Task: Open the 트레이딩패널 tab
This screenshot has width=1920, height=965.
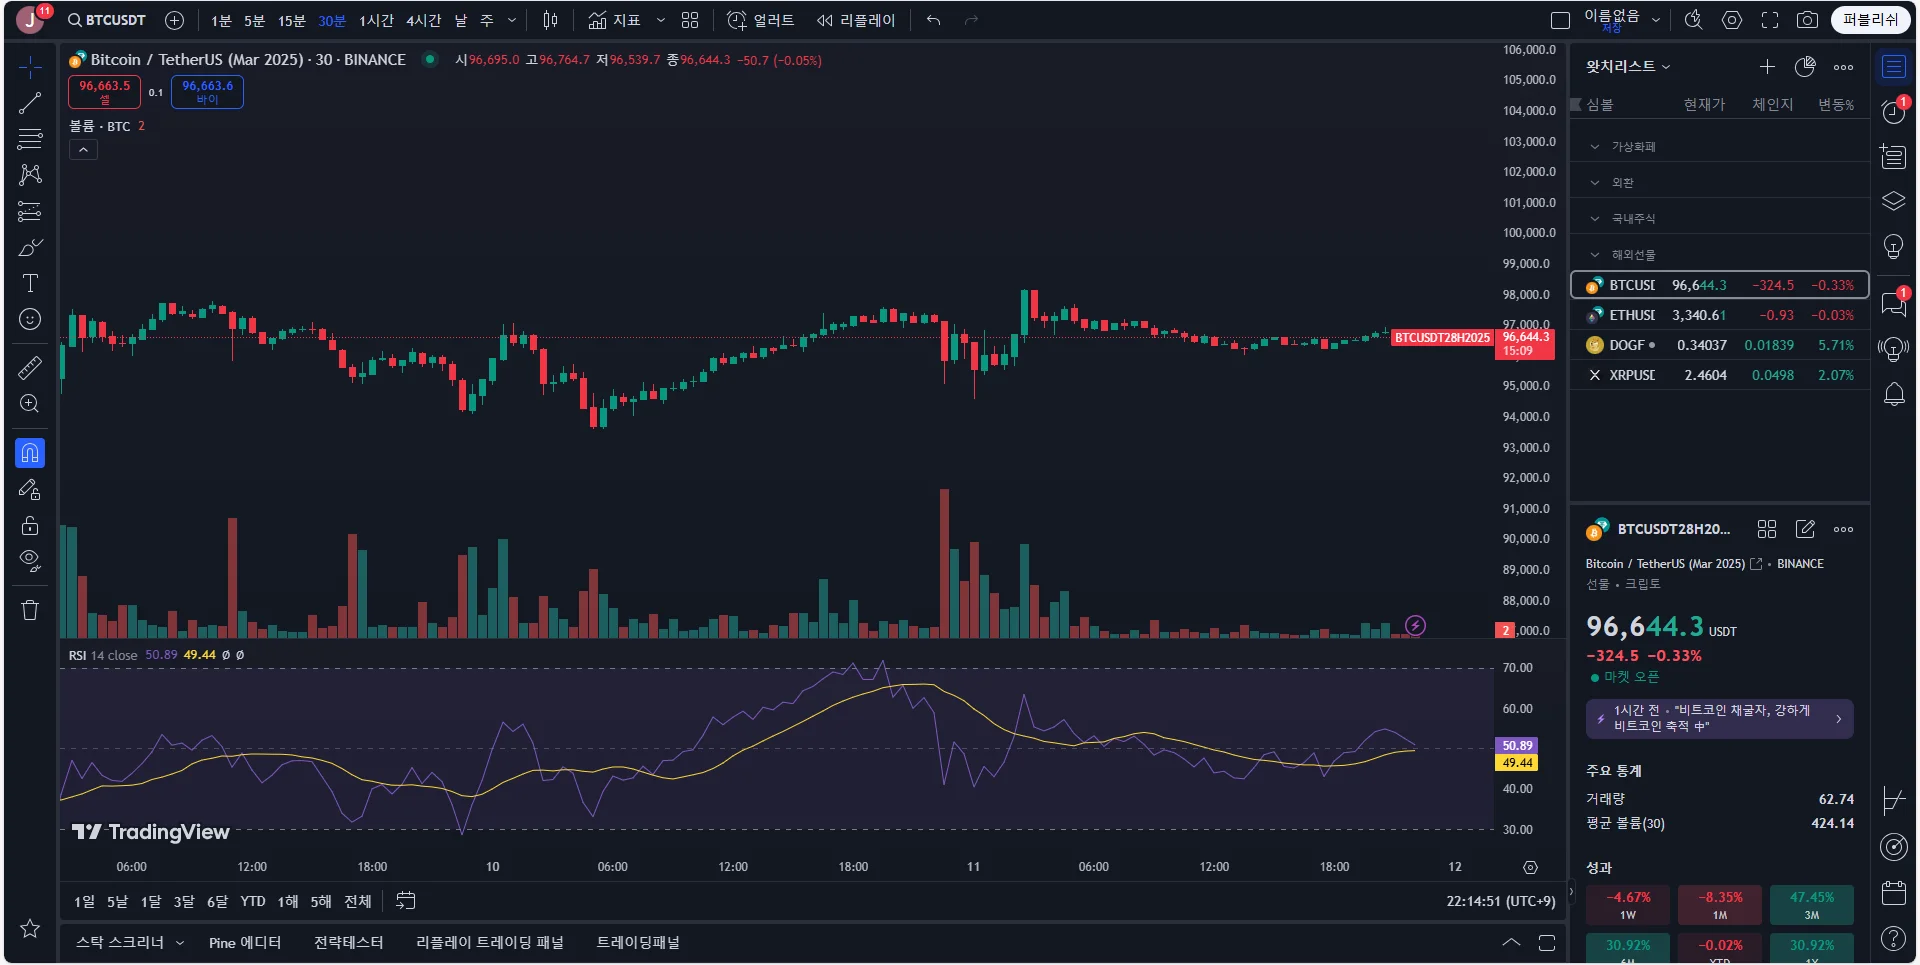Action: click(638, 942)
